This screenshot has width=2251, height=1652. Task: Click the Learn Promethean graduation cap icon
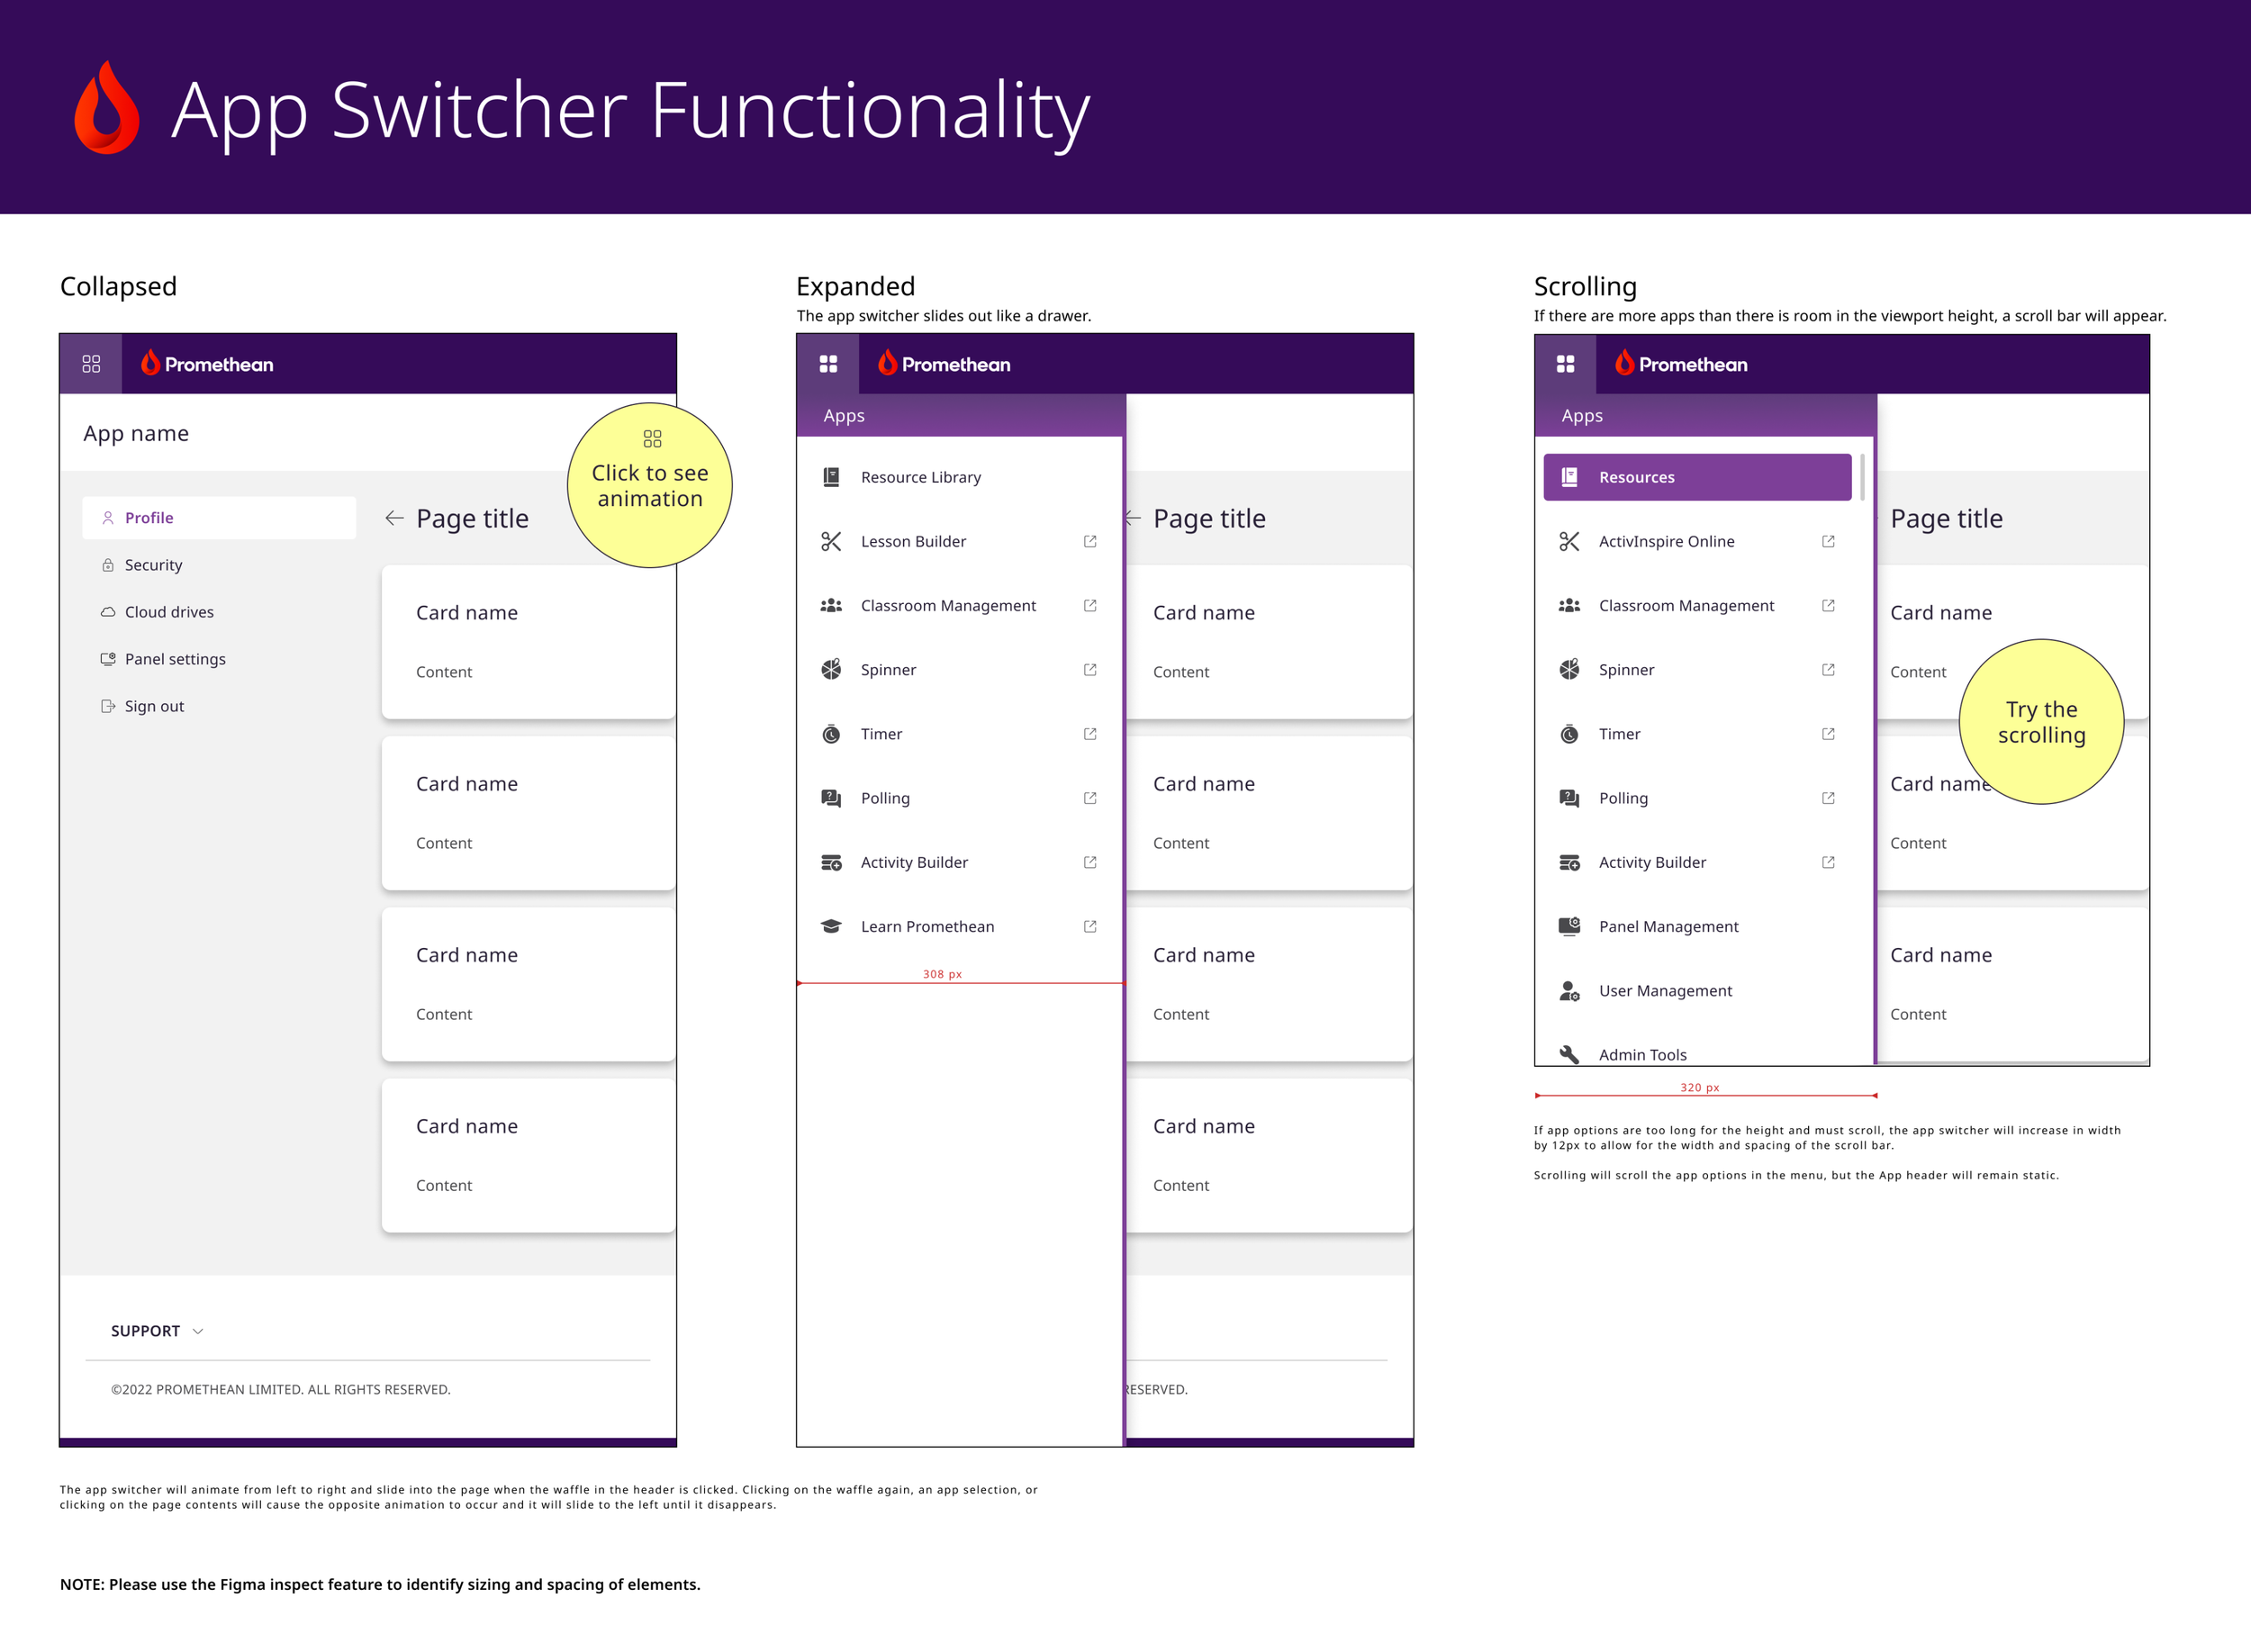tap(831, 926)
